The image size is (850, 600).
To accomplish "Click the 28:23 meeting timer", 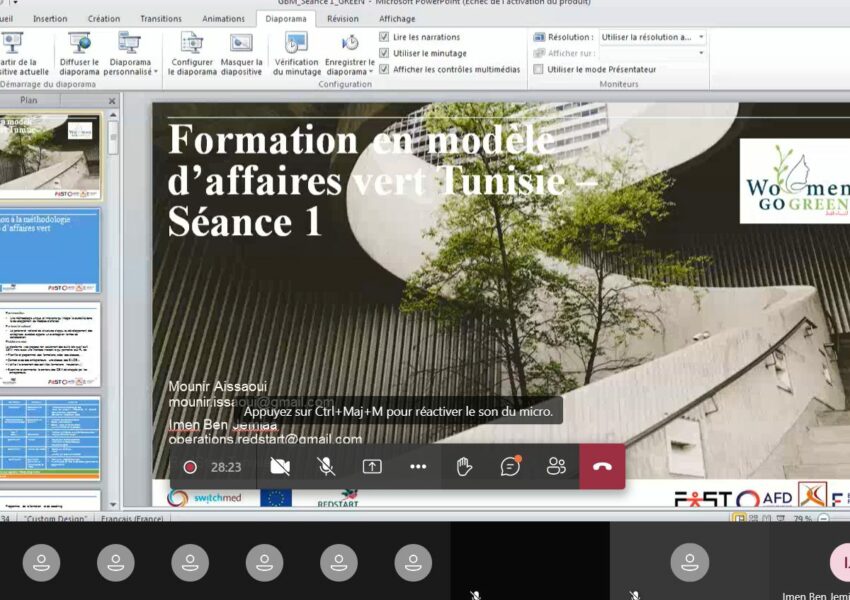I will [x=226, y=467].
